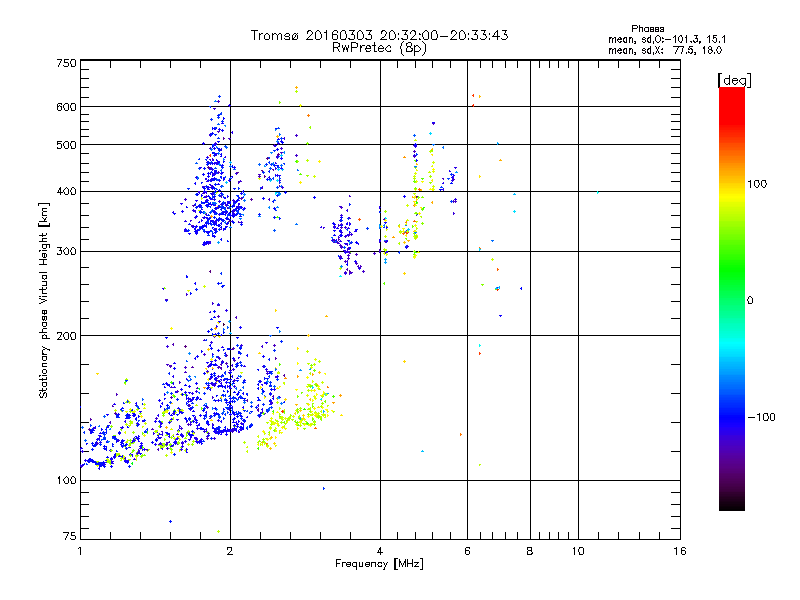Click the 'mean, sd,O:-101.3, 15.1' line

(667, 39)
